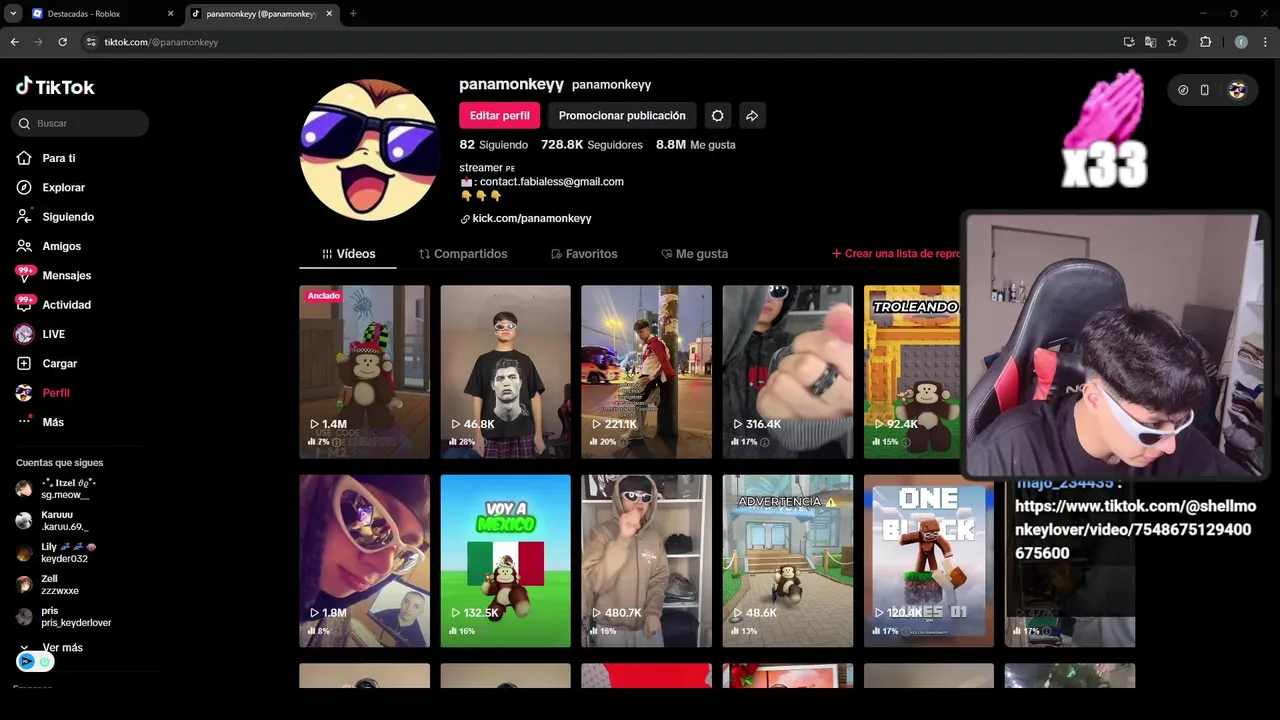Open the VOY A MEXICO video
1280x720 pixels.
click(505, 561)
